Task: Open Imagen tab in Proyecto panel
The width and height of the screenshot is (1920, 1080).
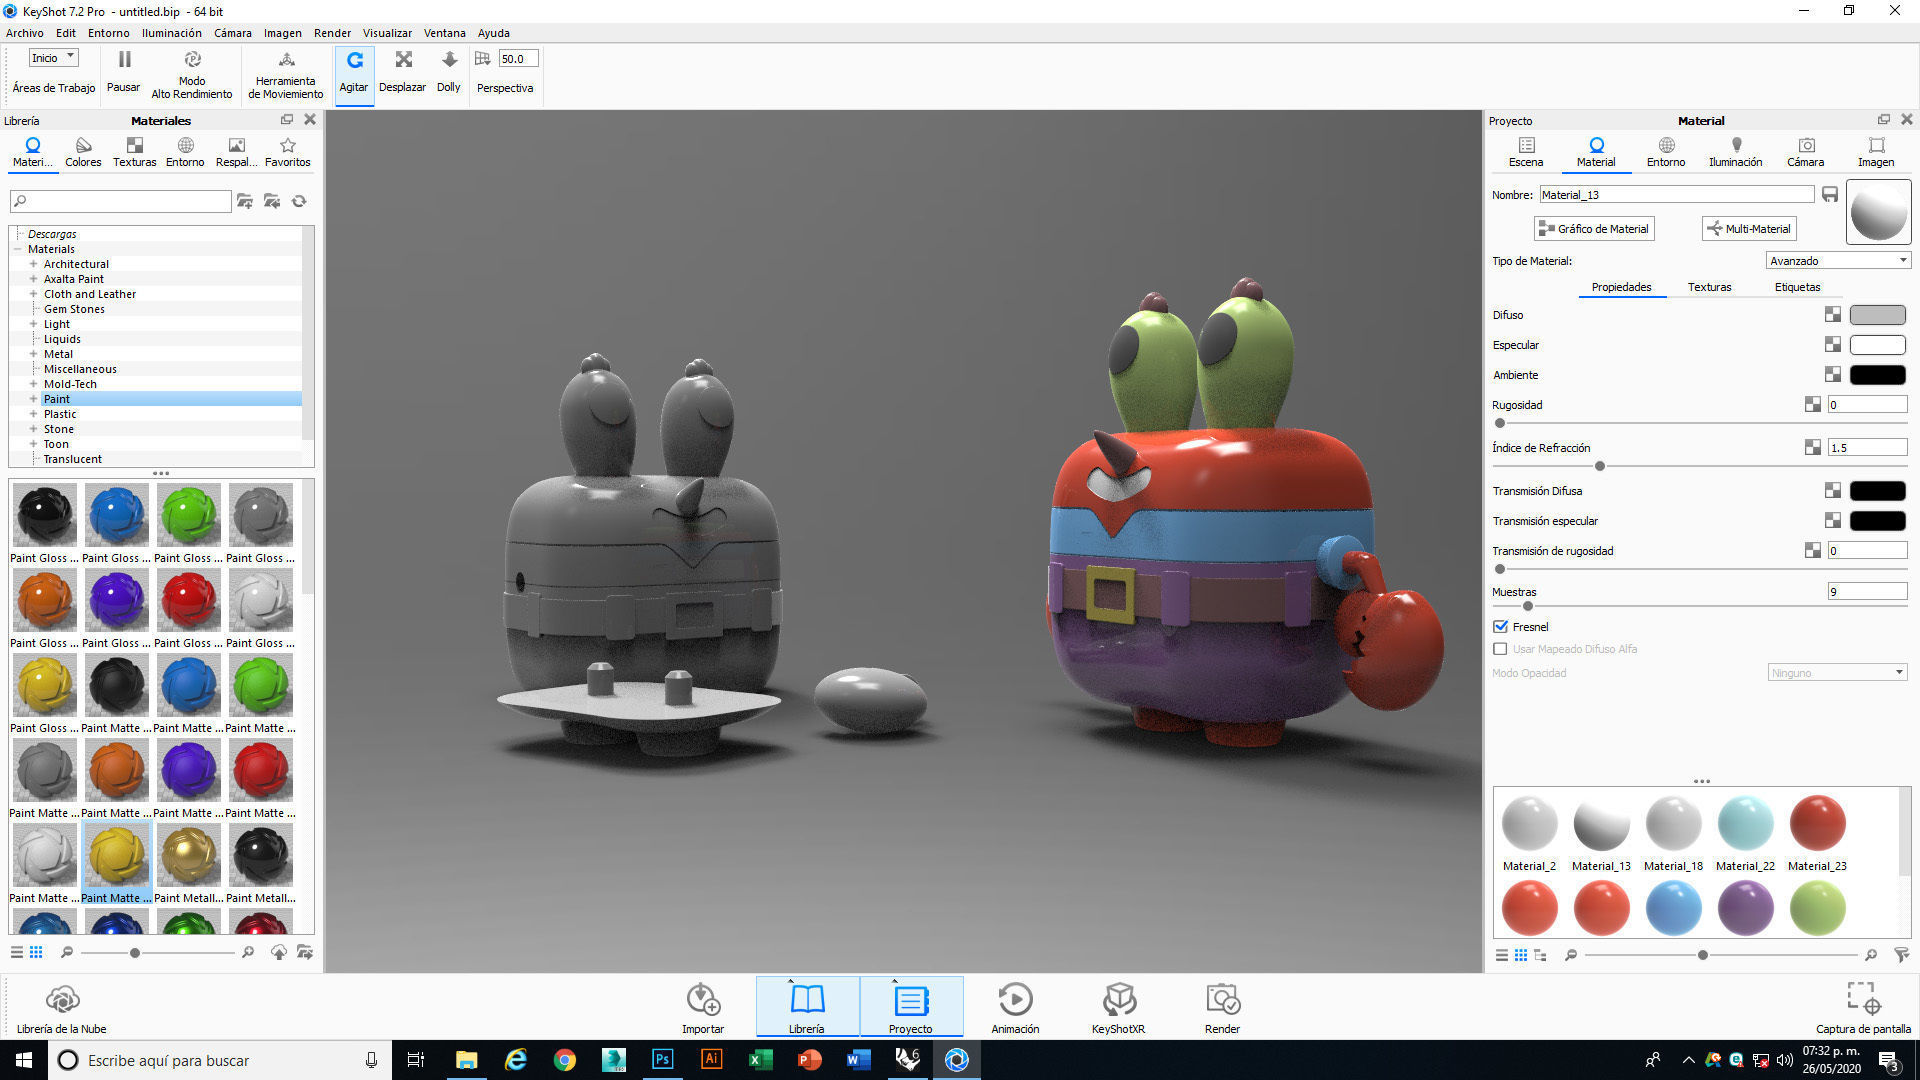Action: point(1876,152)
